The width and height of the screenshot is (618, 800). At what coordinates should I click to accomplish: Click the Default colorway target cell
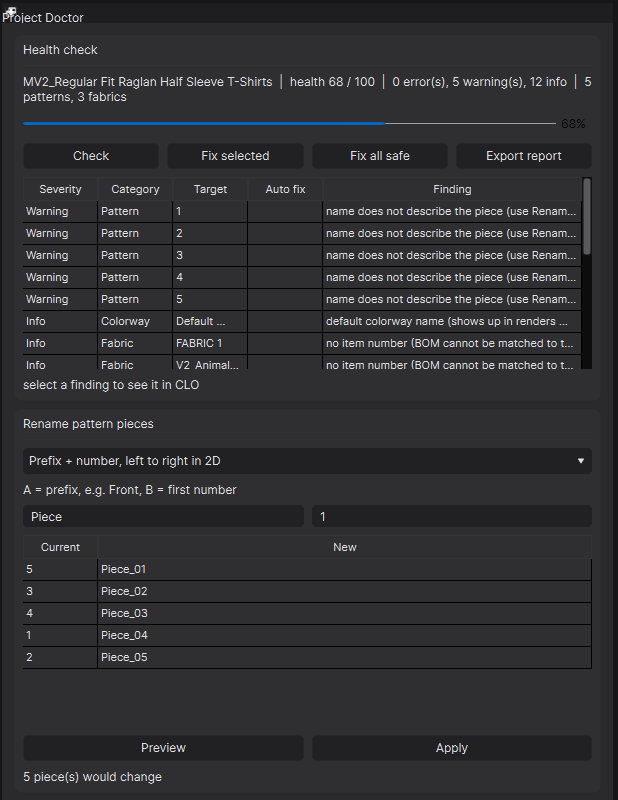click(210, 321)
